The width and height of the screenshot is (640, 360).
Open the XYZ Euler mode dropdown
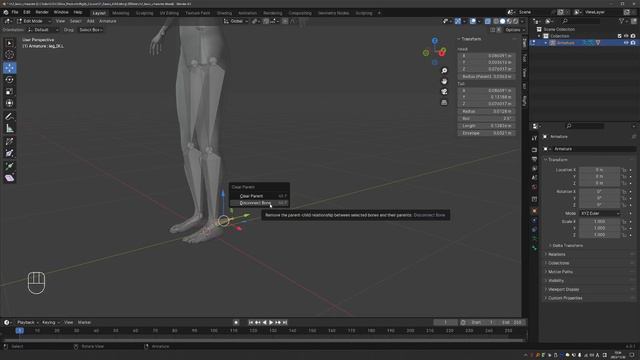coord(600,213)
